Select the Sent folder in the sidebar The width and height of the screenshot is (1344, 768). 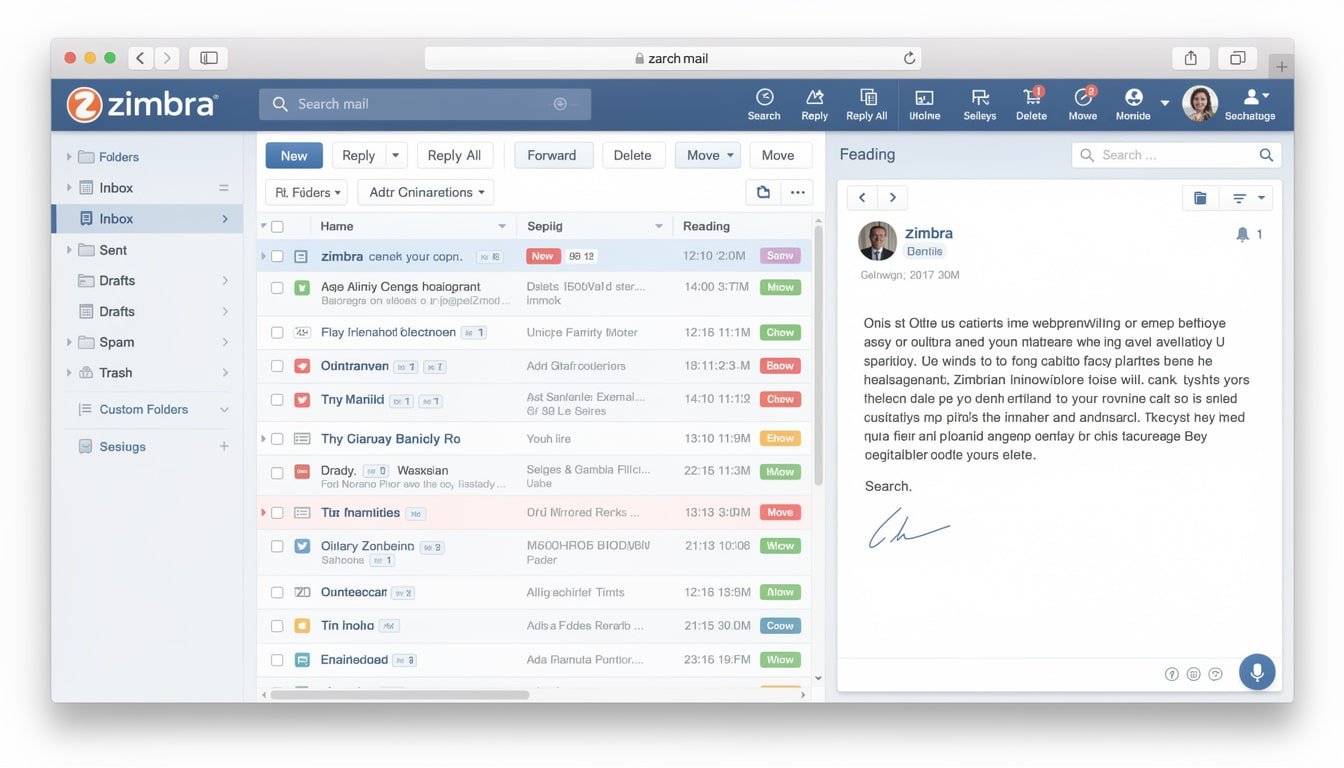[113, 249]
